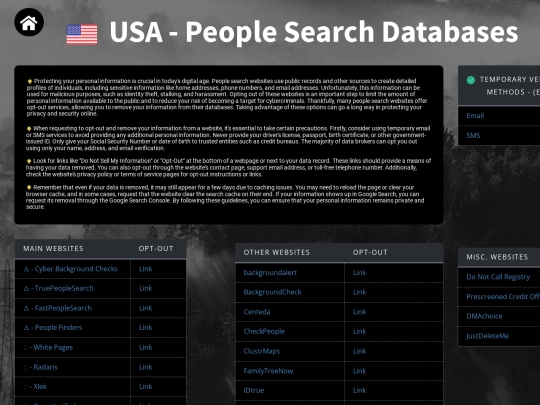Image resolution: width=540 pixels, height=405 pixels.
Task: Click the Temporary Verification Methods heading
Action: coord(510,86)
